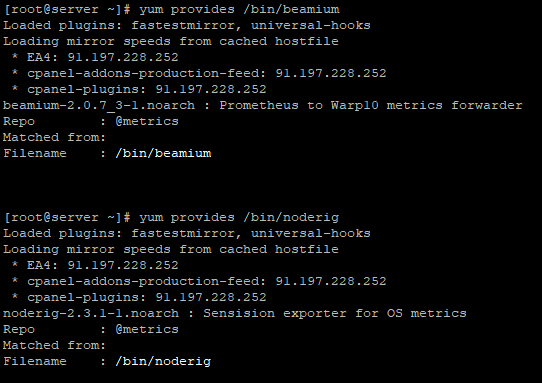This screenshot has width=542, height=383.
Task: Click first 'Loading mirror speeds from cached hostfile'
Action: (171, 41)
